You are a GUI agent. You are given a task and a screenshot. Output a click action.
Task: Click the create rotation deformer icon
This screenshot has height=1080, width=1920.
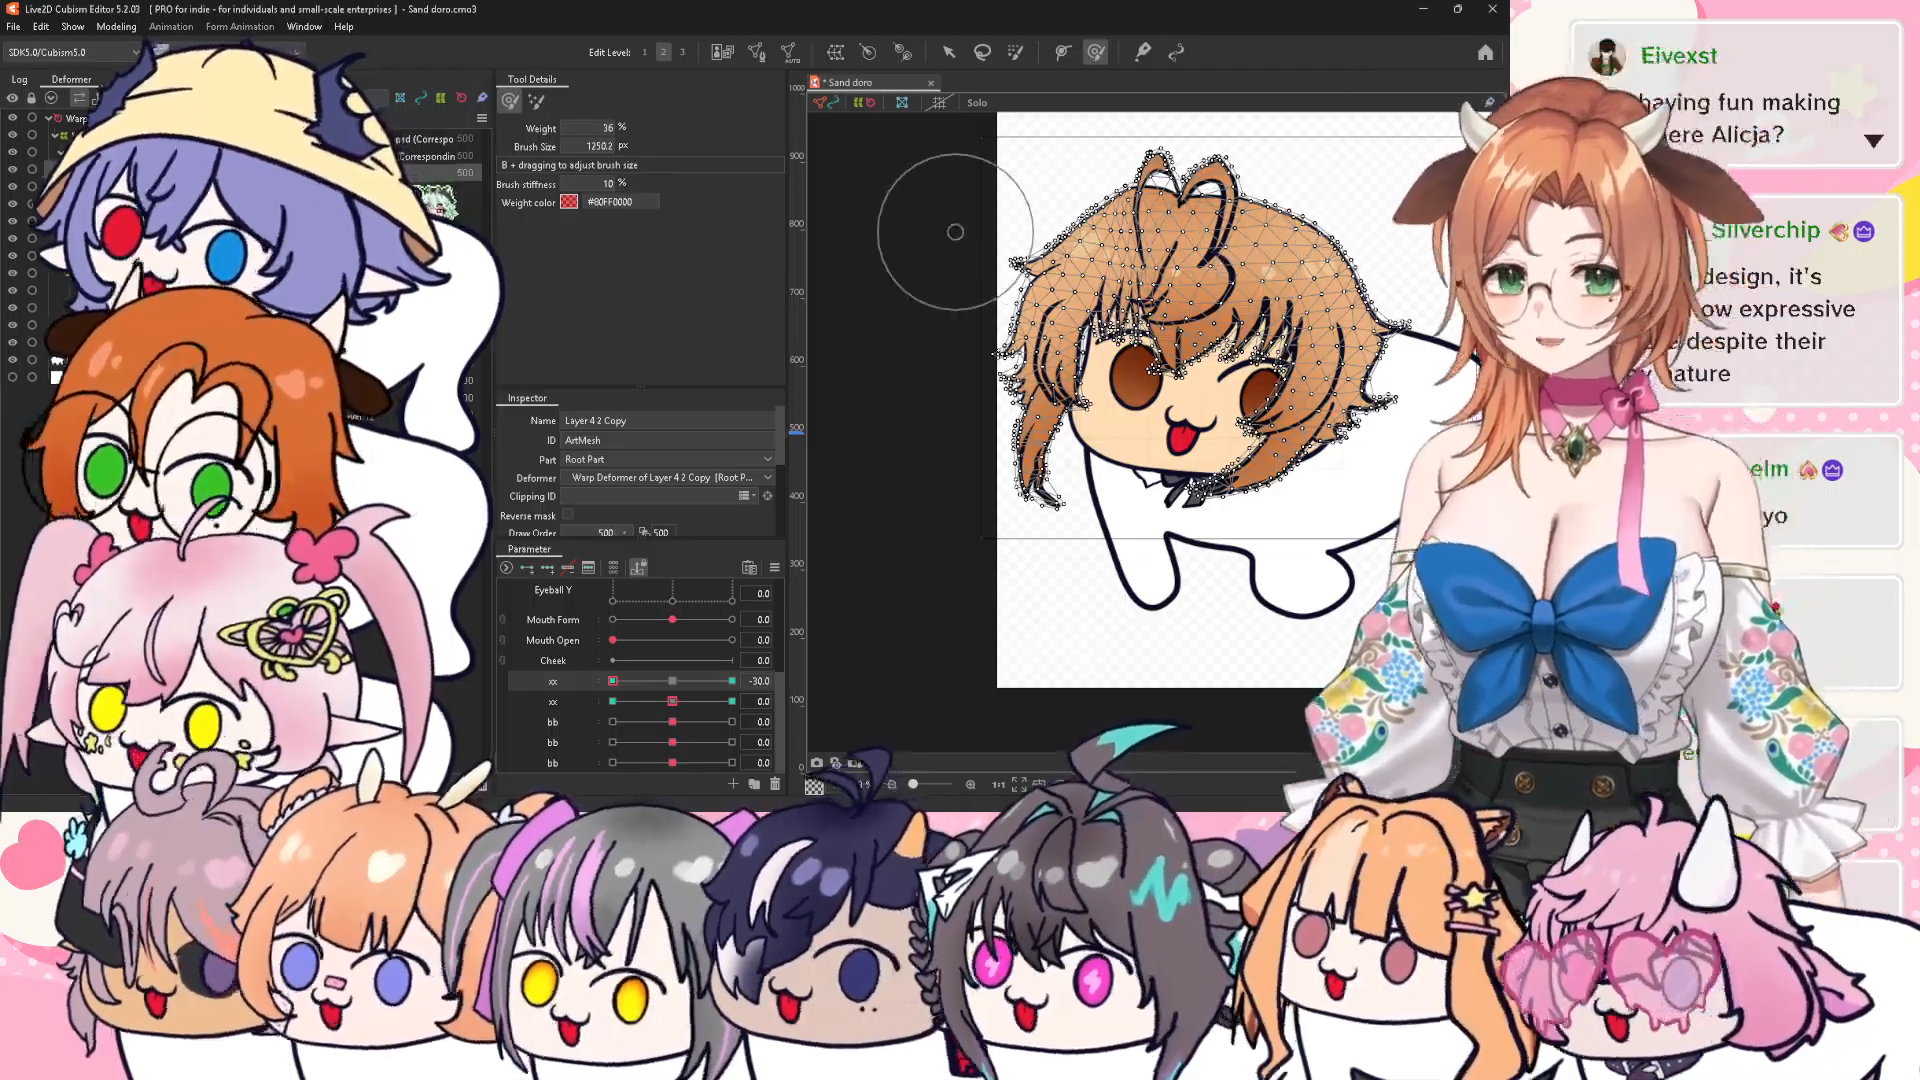[868, 52]
